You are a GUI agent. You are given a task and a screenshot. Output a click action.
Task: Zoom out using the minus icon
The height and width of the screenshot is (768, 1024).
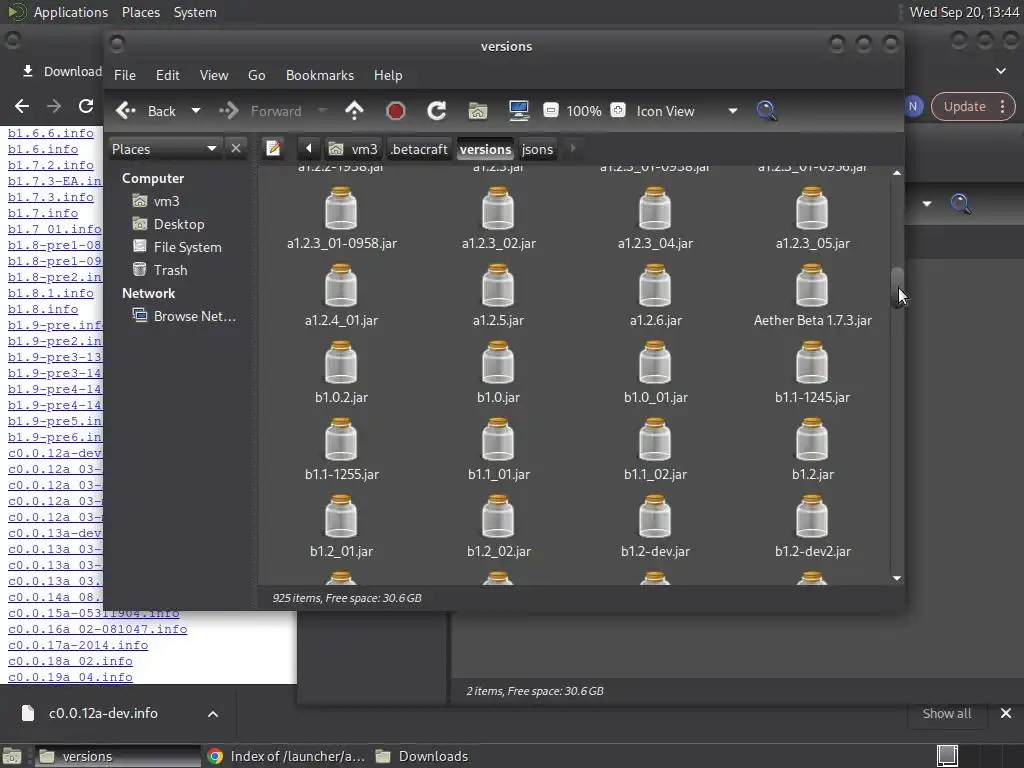[551, 110]
